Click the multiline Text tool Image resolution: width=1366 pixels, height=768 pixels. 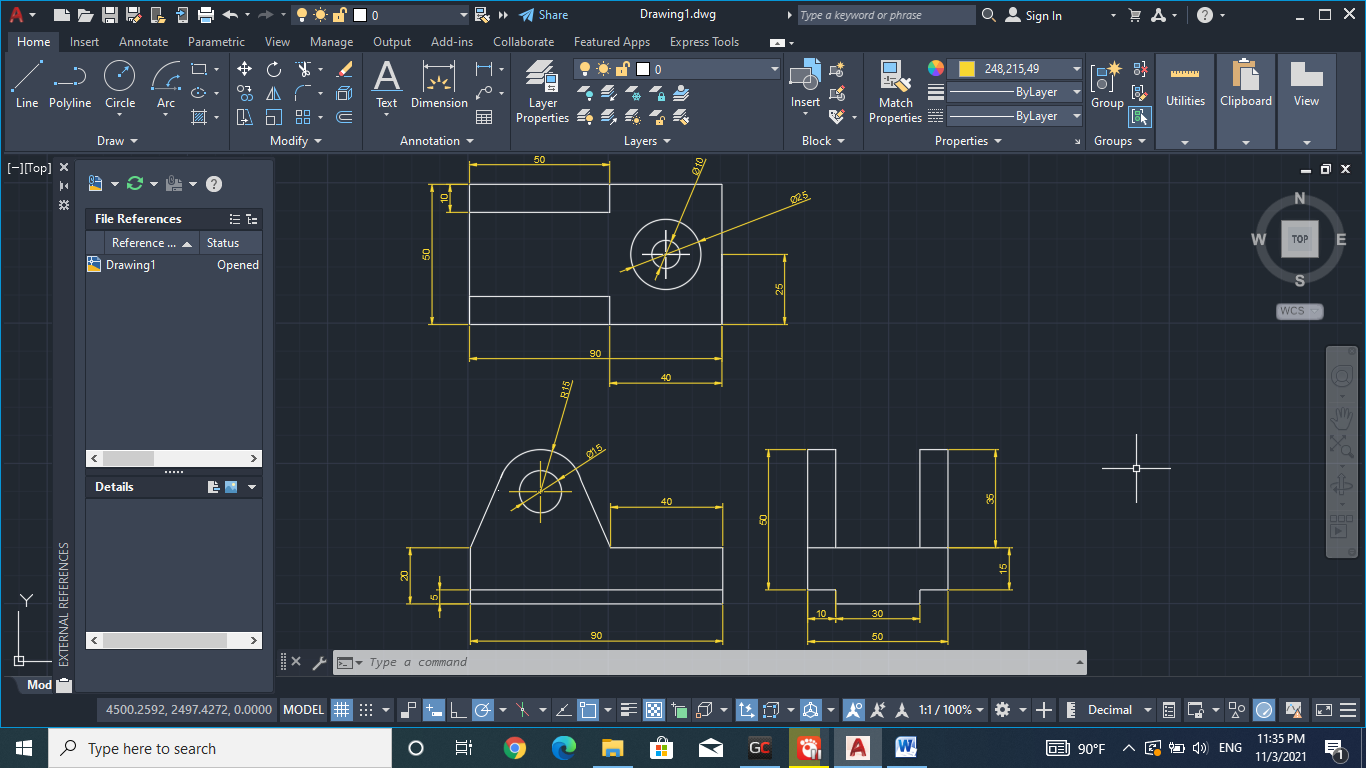pyautogui.click(x=386, y=84)
